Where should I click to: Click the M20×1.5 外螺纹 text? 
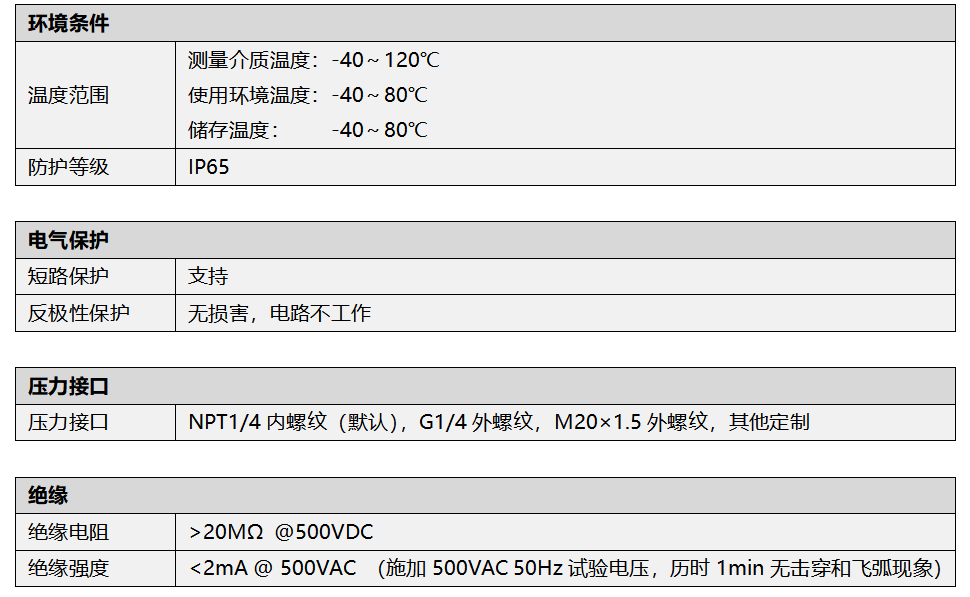click(631, 422)
